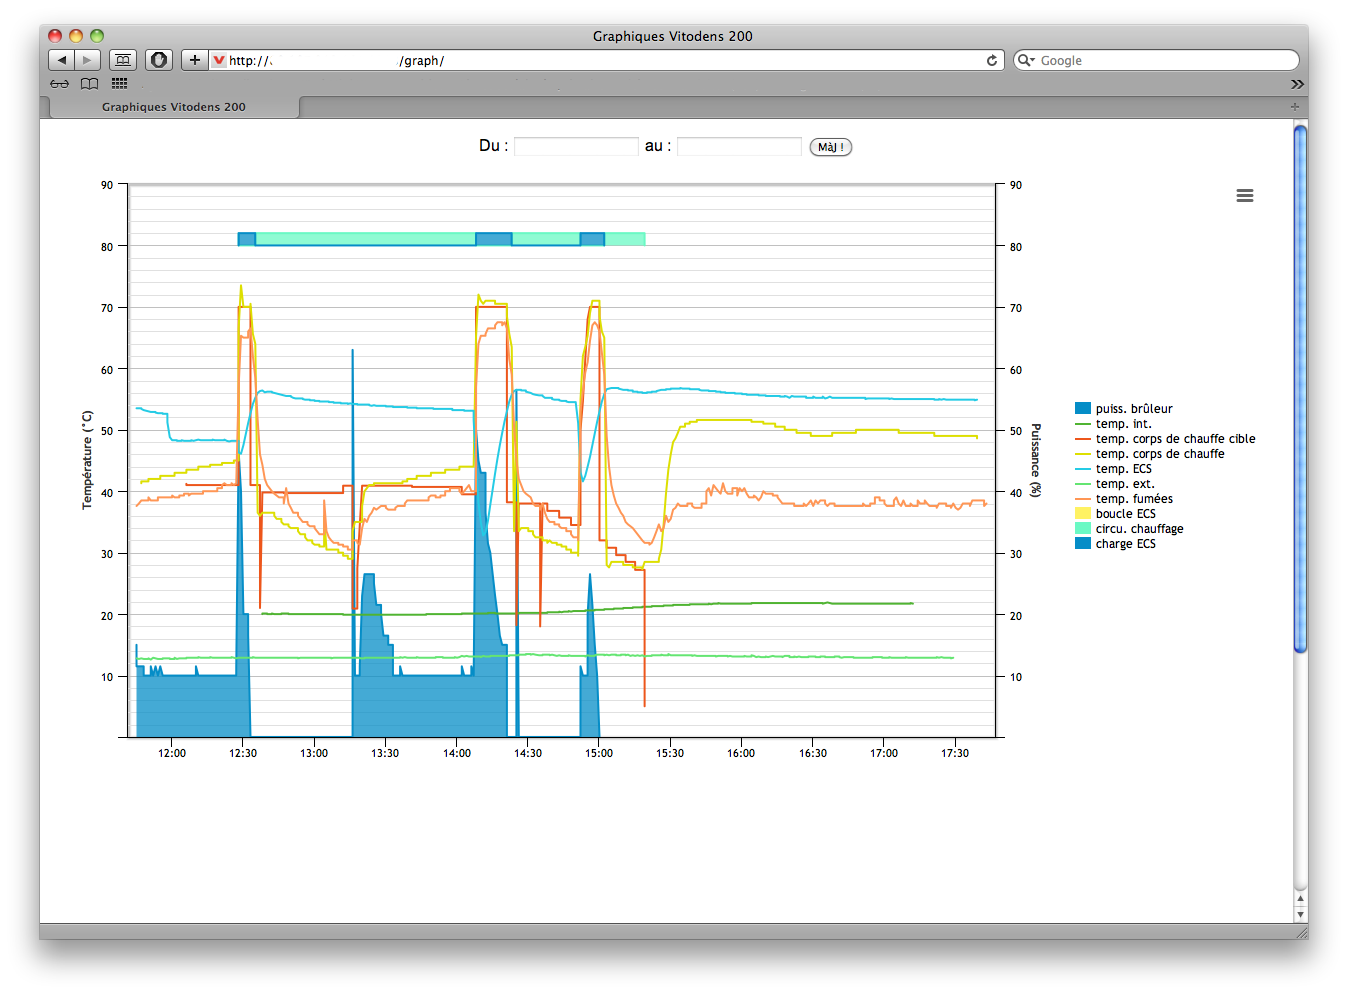Image resolution: width=1348 pixels, height=994 pixels.
Task: Toggle circu. chauffage legend entry
Action: coord(1129,528)
